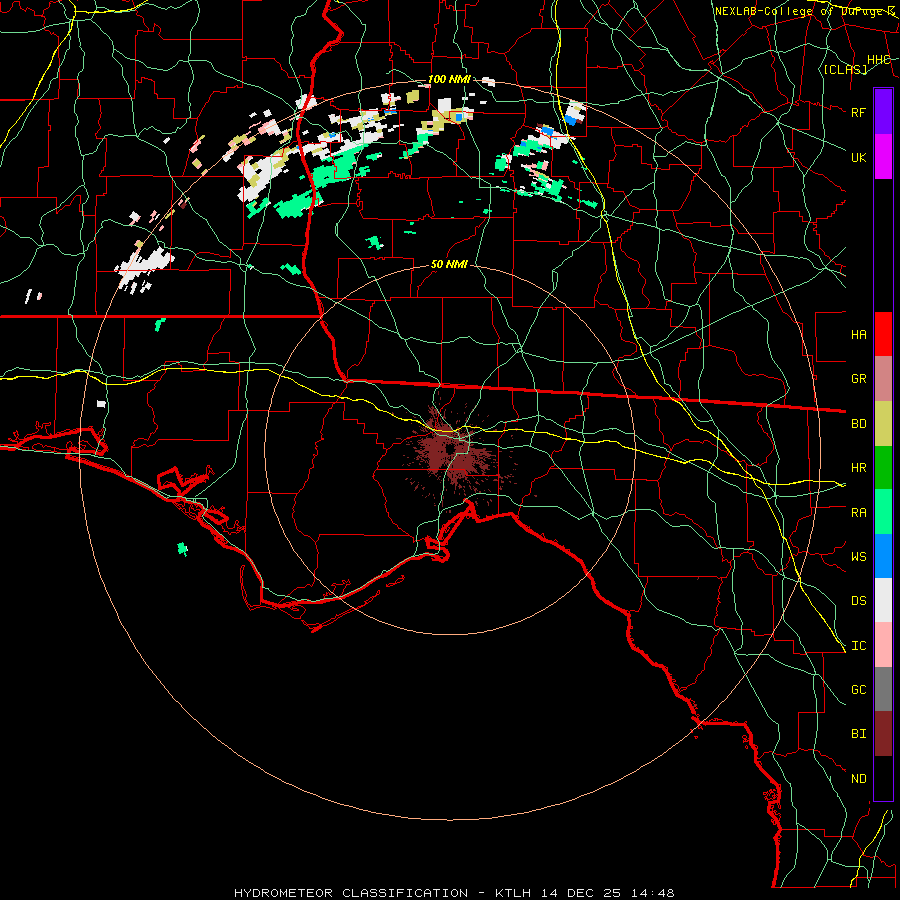Screen dimensions: 900x900
Task: Click the brown biological echo cluster at radar center
Action: pos(453,451)
